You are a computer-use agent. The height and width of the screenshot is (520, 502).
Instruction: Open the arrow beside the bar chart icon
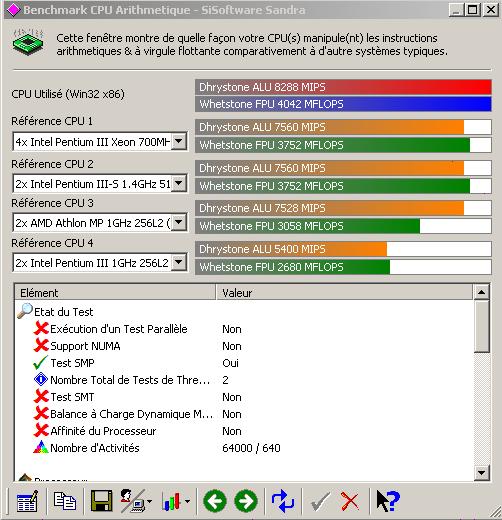(x=187, y=501)
